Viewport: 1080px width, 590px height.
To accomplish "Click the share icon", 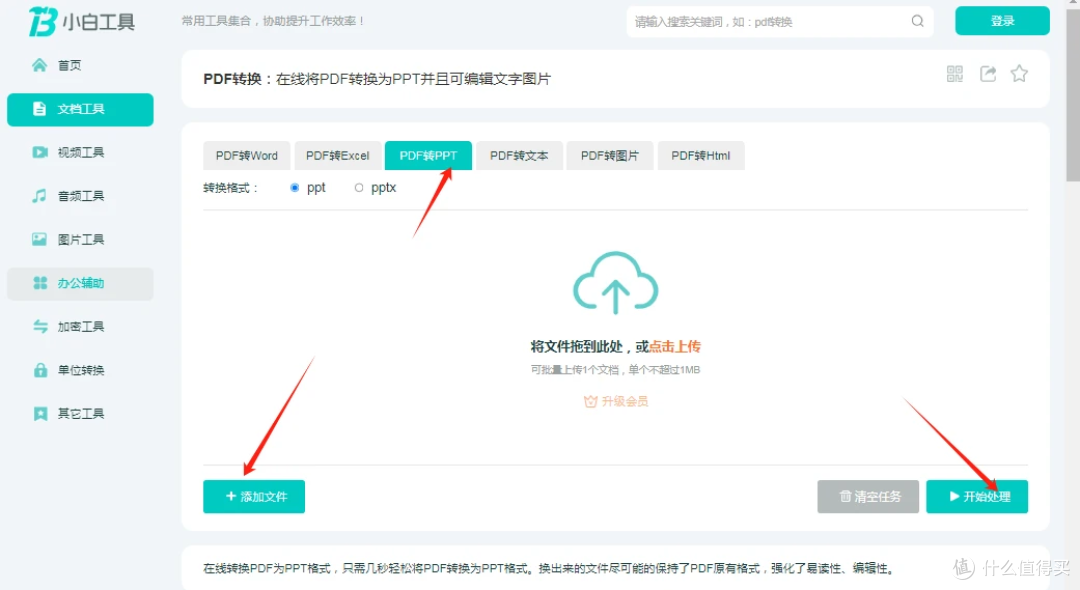I will tap(988, 74).
